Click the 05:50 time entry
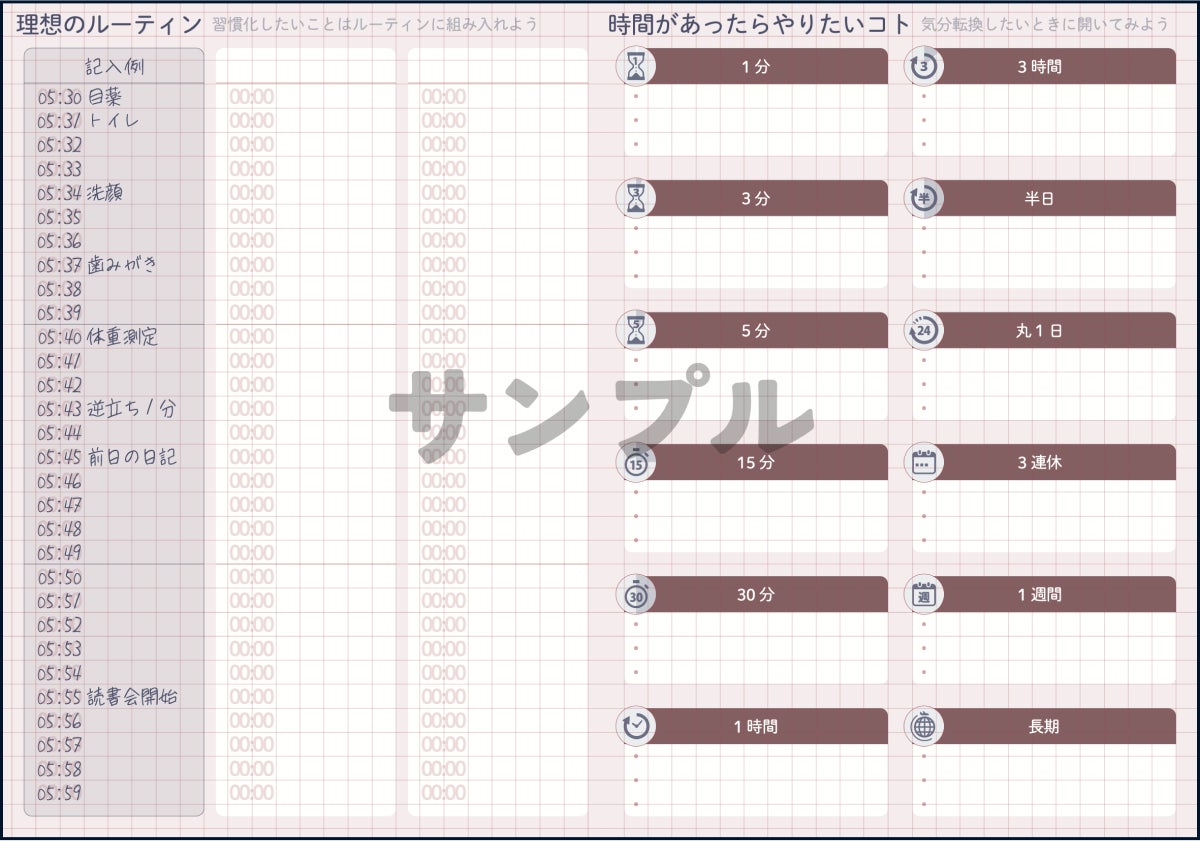1200x841 pixels. pos(60,577)
